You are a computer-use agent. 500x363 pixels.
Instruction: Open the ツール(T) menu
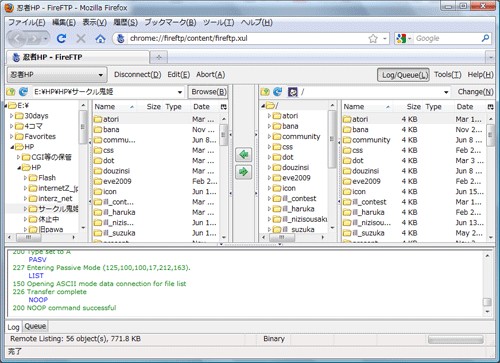219,22
